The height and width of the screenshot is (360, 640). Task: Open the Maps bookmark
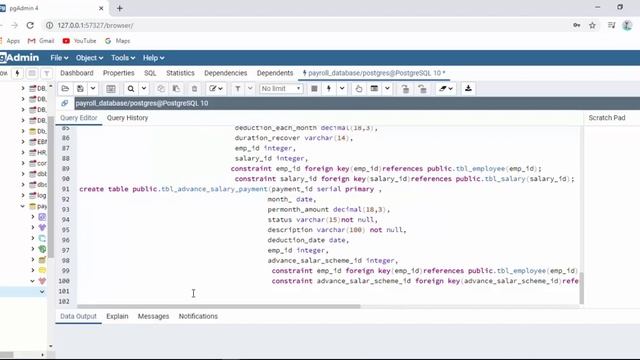[x=118, y=41]
